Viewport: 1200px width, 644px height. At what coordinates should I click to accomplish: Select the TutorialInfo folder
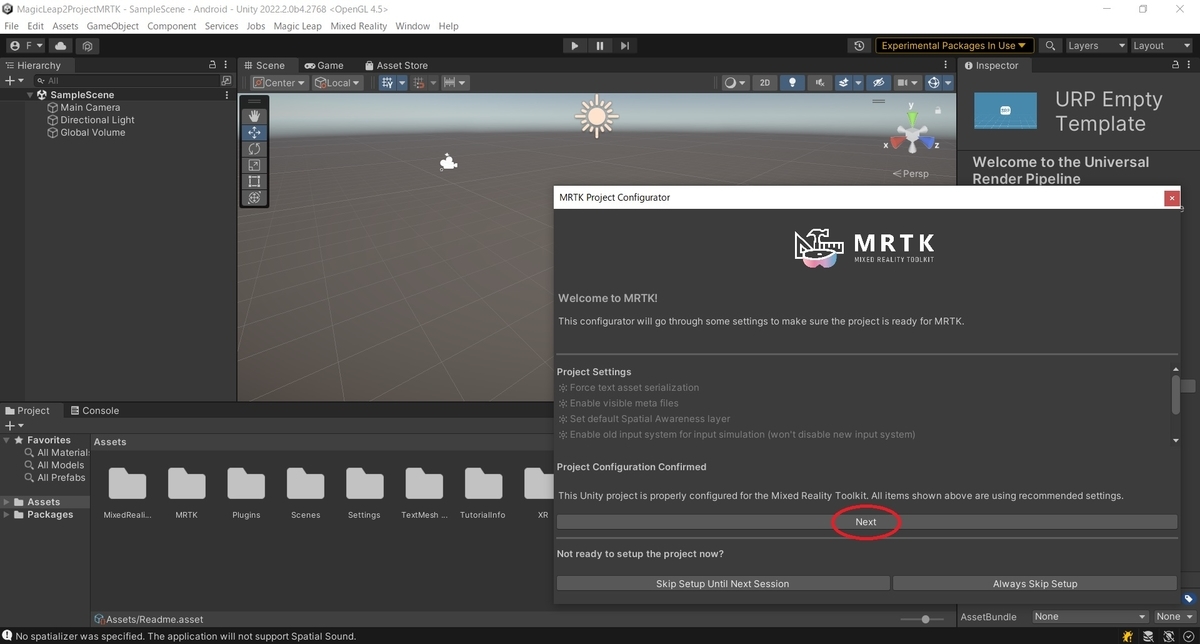point(482,493)
